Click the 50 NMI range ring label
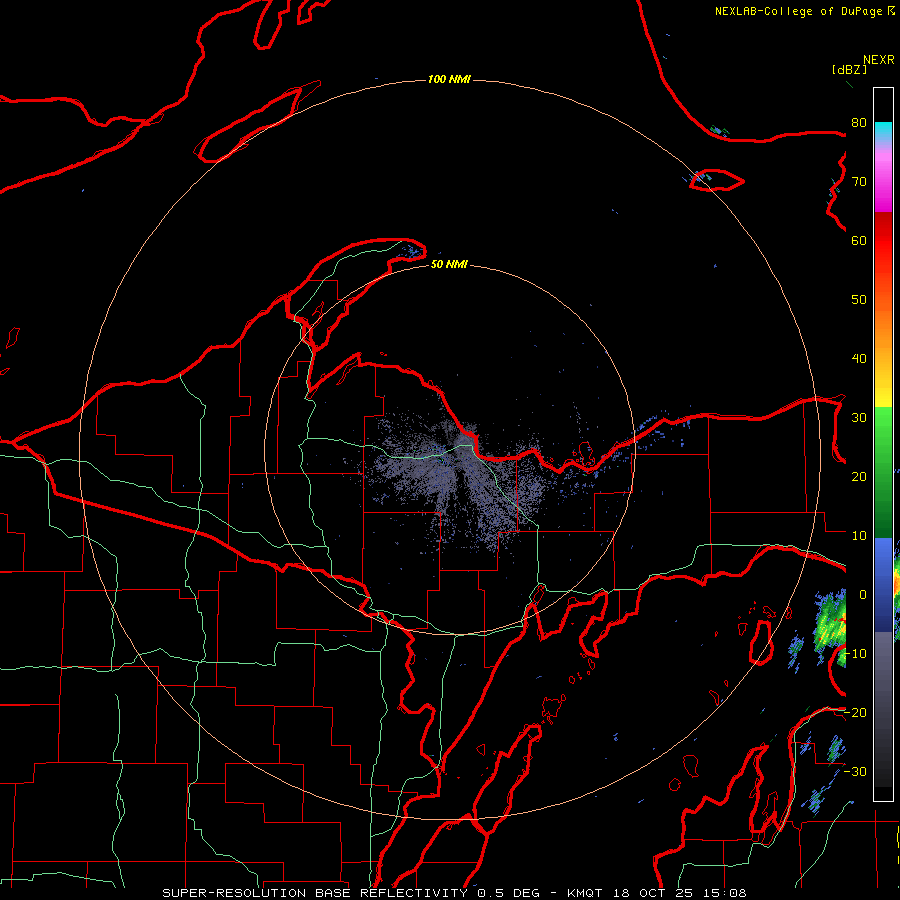The width and height of the screenshot is (900, 900). [449, 264]
